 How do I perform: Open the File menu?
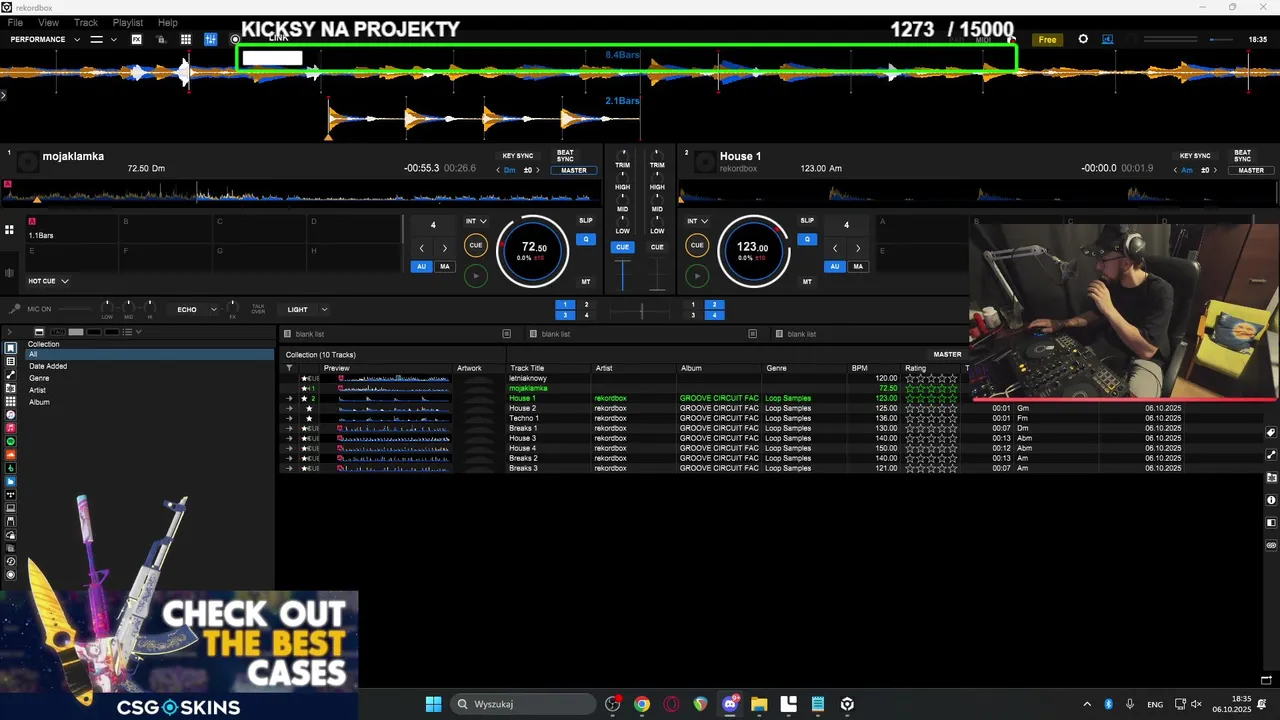(15, 22)
